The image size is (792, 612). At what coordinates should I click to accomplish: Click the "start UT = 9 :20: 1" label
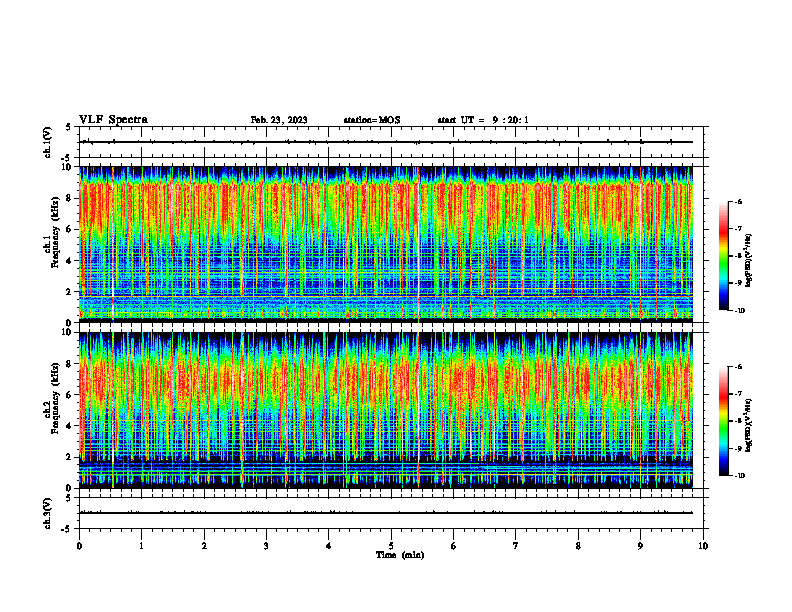tap(483, 120)
